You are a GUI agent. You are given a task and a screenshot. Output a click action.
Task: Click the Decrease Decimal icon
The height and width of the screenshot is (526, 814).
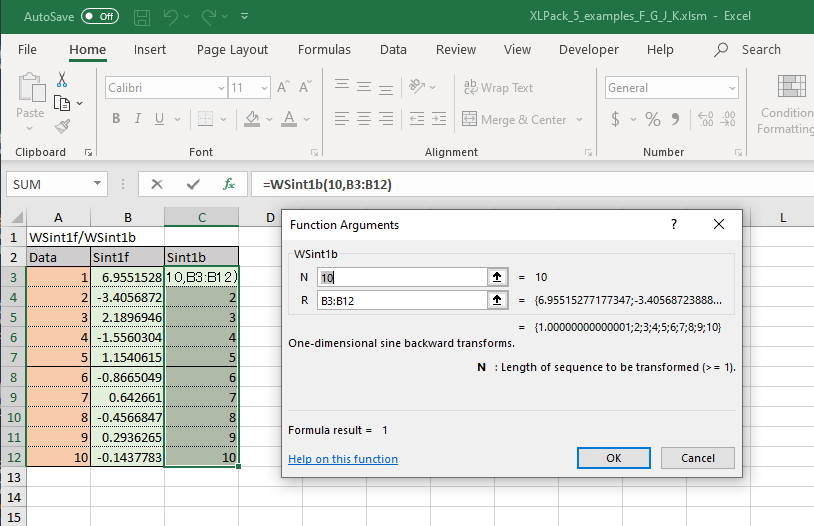click(x=728, y=119)
